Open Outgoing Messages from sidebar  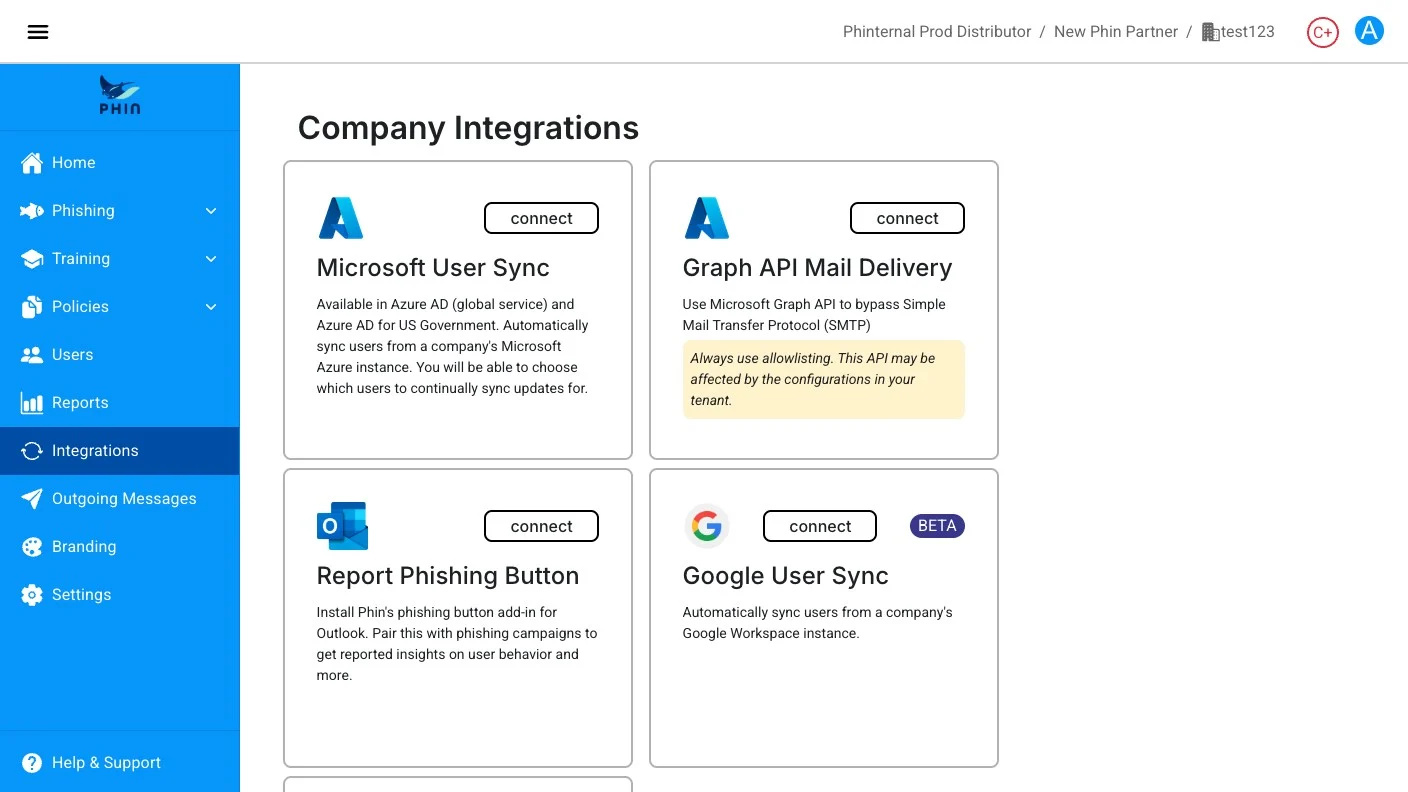pyautogui.click(x=120, y=498)
